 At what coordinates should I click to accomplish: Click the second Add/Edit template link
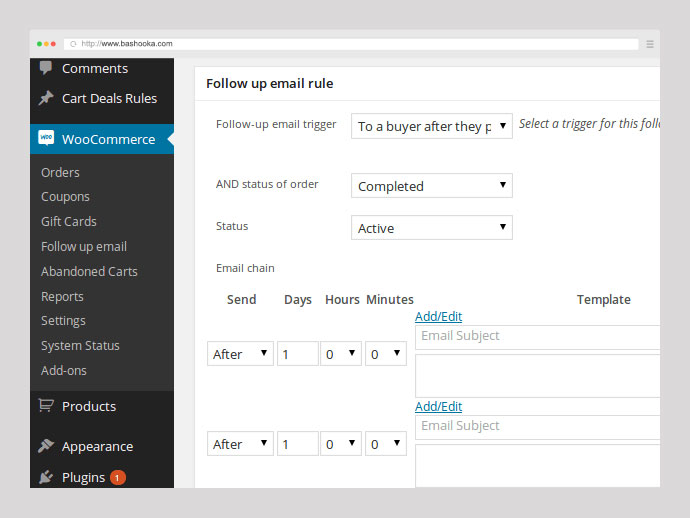point(438,406)
